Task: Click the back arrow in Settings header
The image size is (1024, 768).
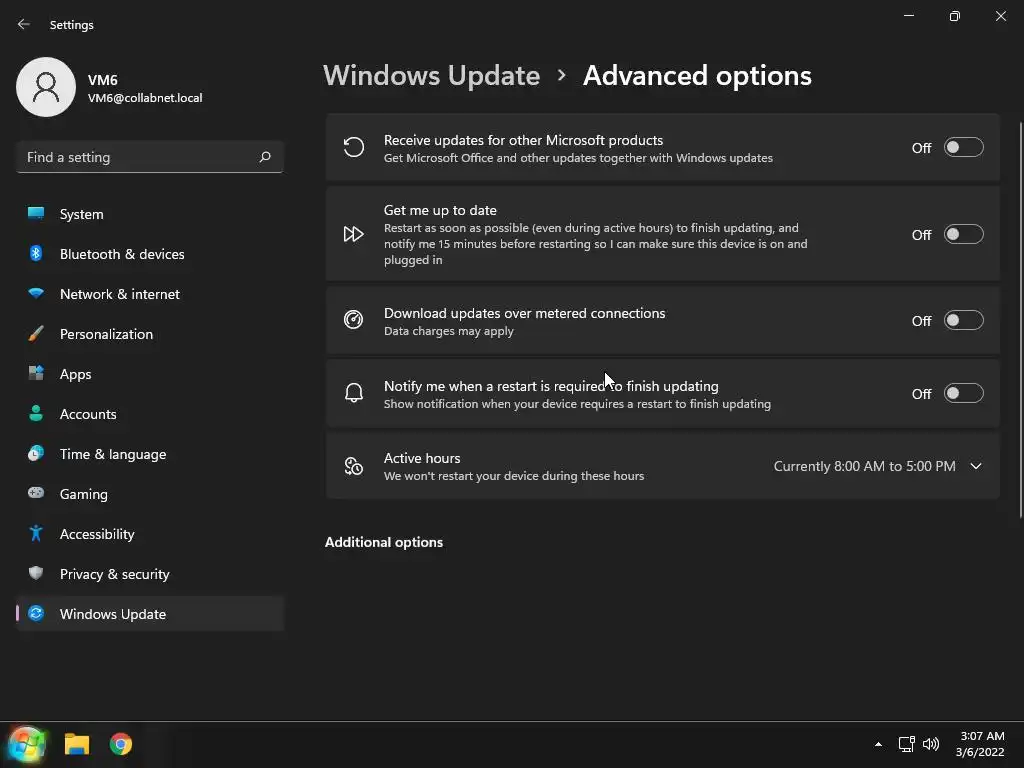Action: 24,24
